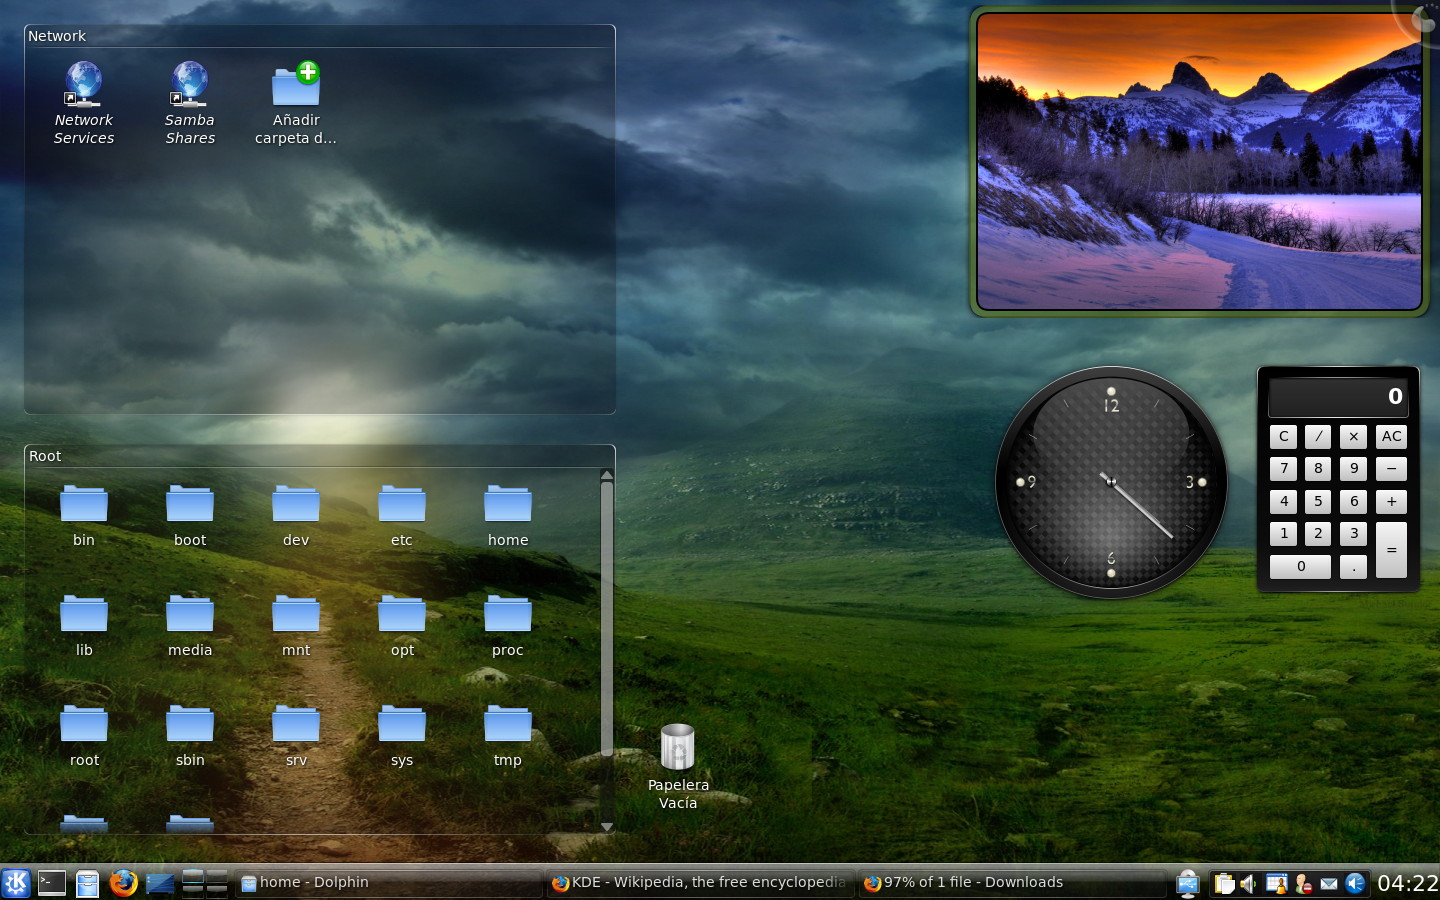
Task: Click the digital clock showing 04:22
Action: [1408, 883]
